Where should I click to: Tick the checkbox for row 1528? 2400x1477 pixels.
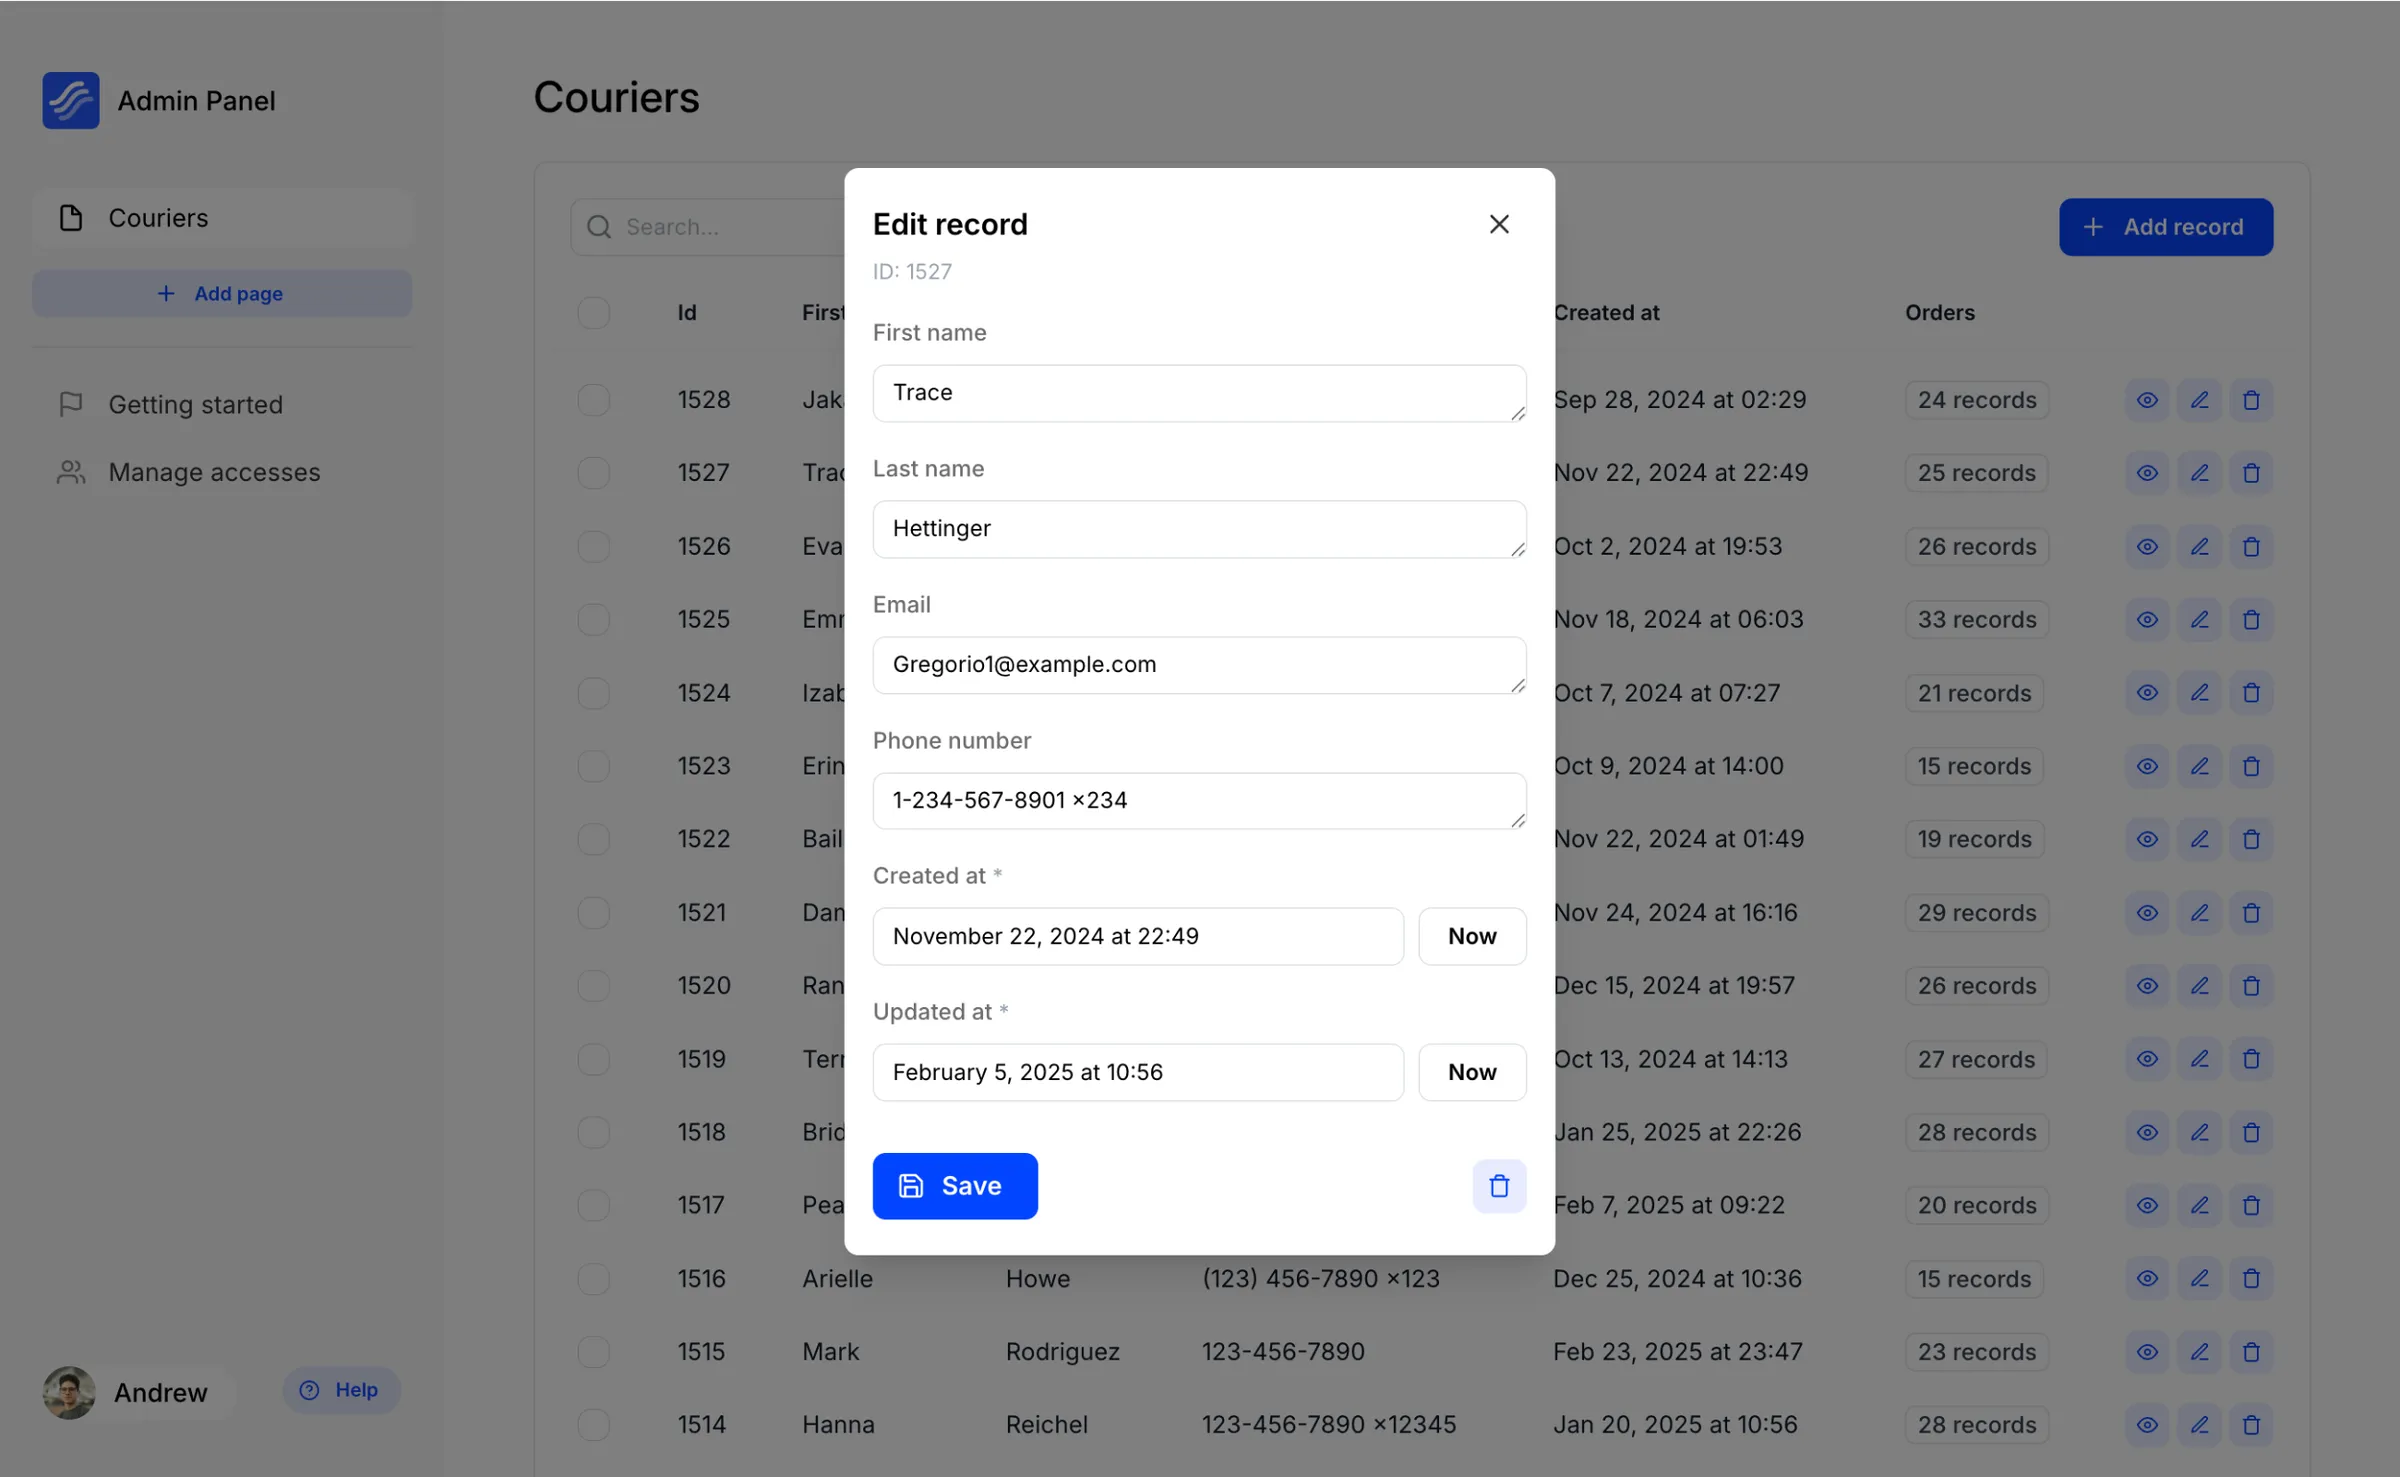point(594,400)
